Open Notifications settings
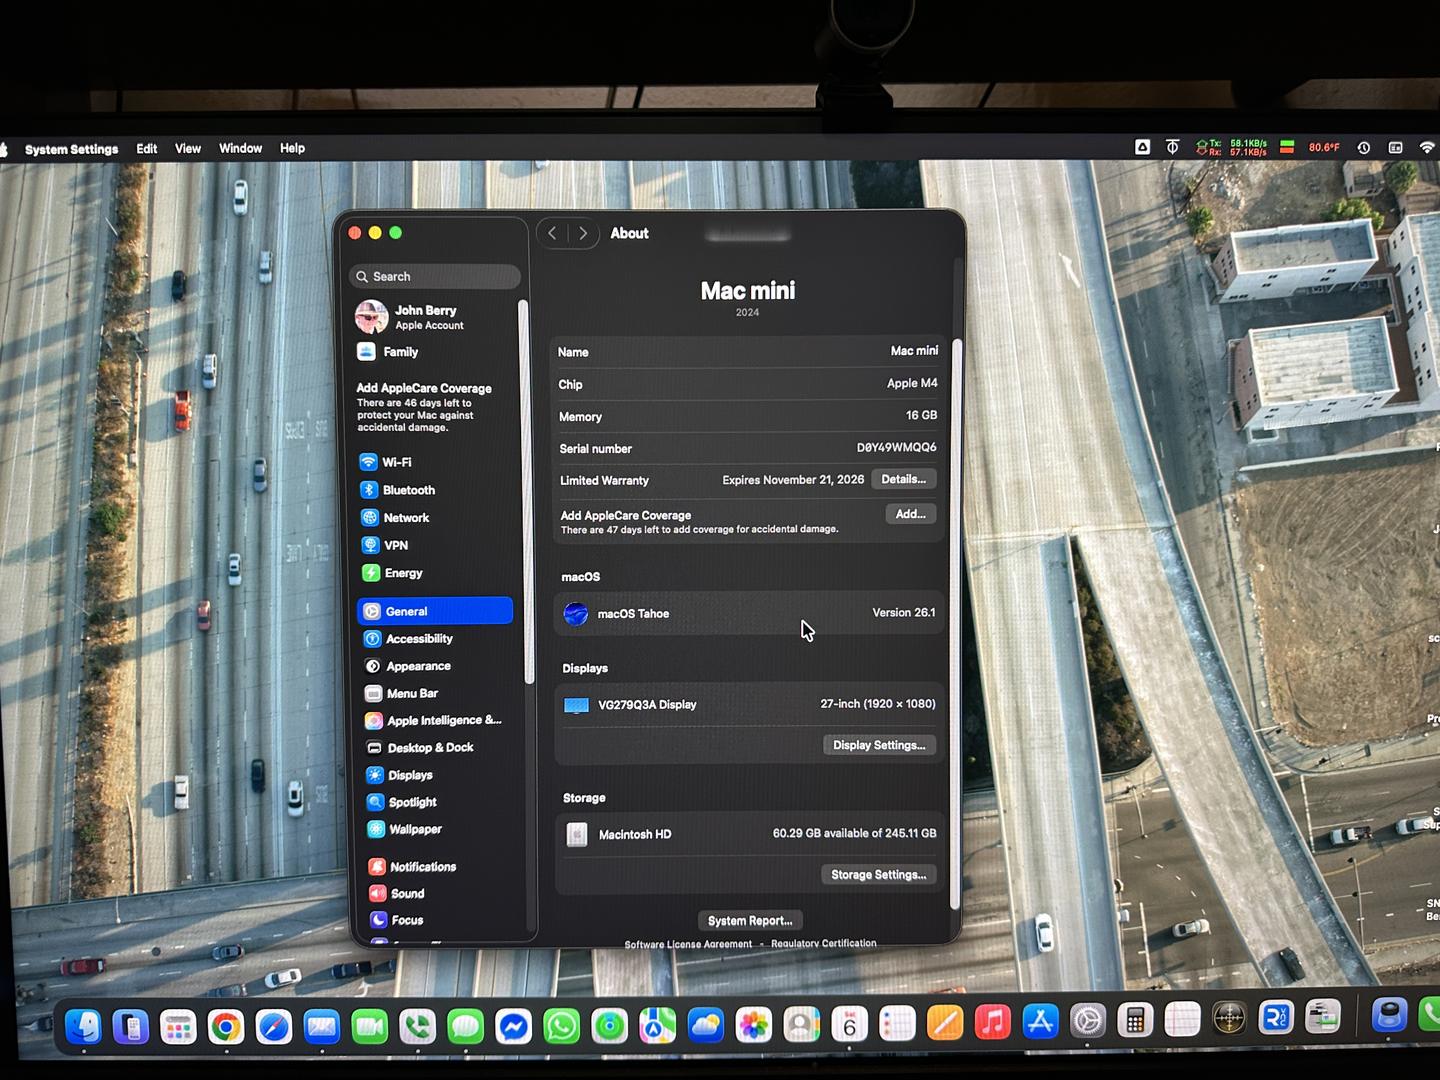Screen dimensions: 1440x1080 (422, 867)
